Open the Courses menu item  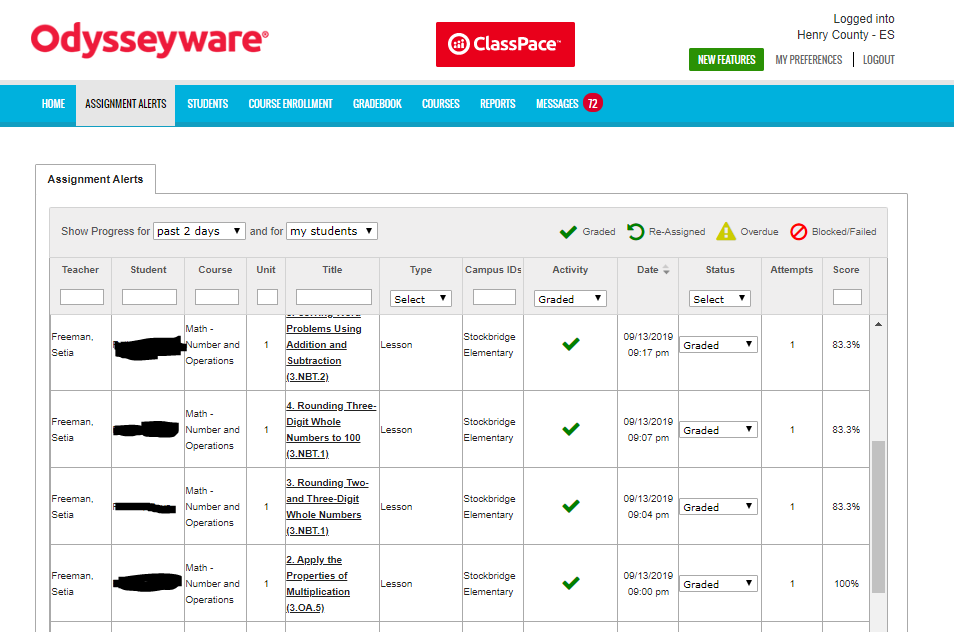440,104
